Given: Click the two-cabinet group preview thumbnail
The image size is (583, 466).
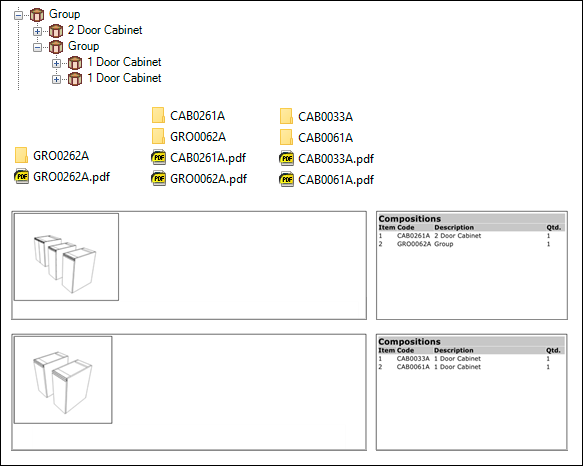Looking at the screenshot, I should tap(63, 380).
